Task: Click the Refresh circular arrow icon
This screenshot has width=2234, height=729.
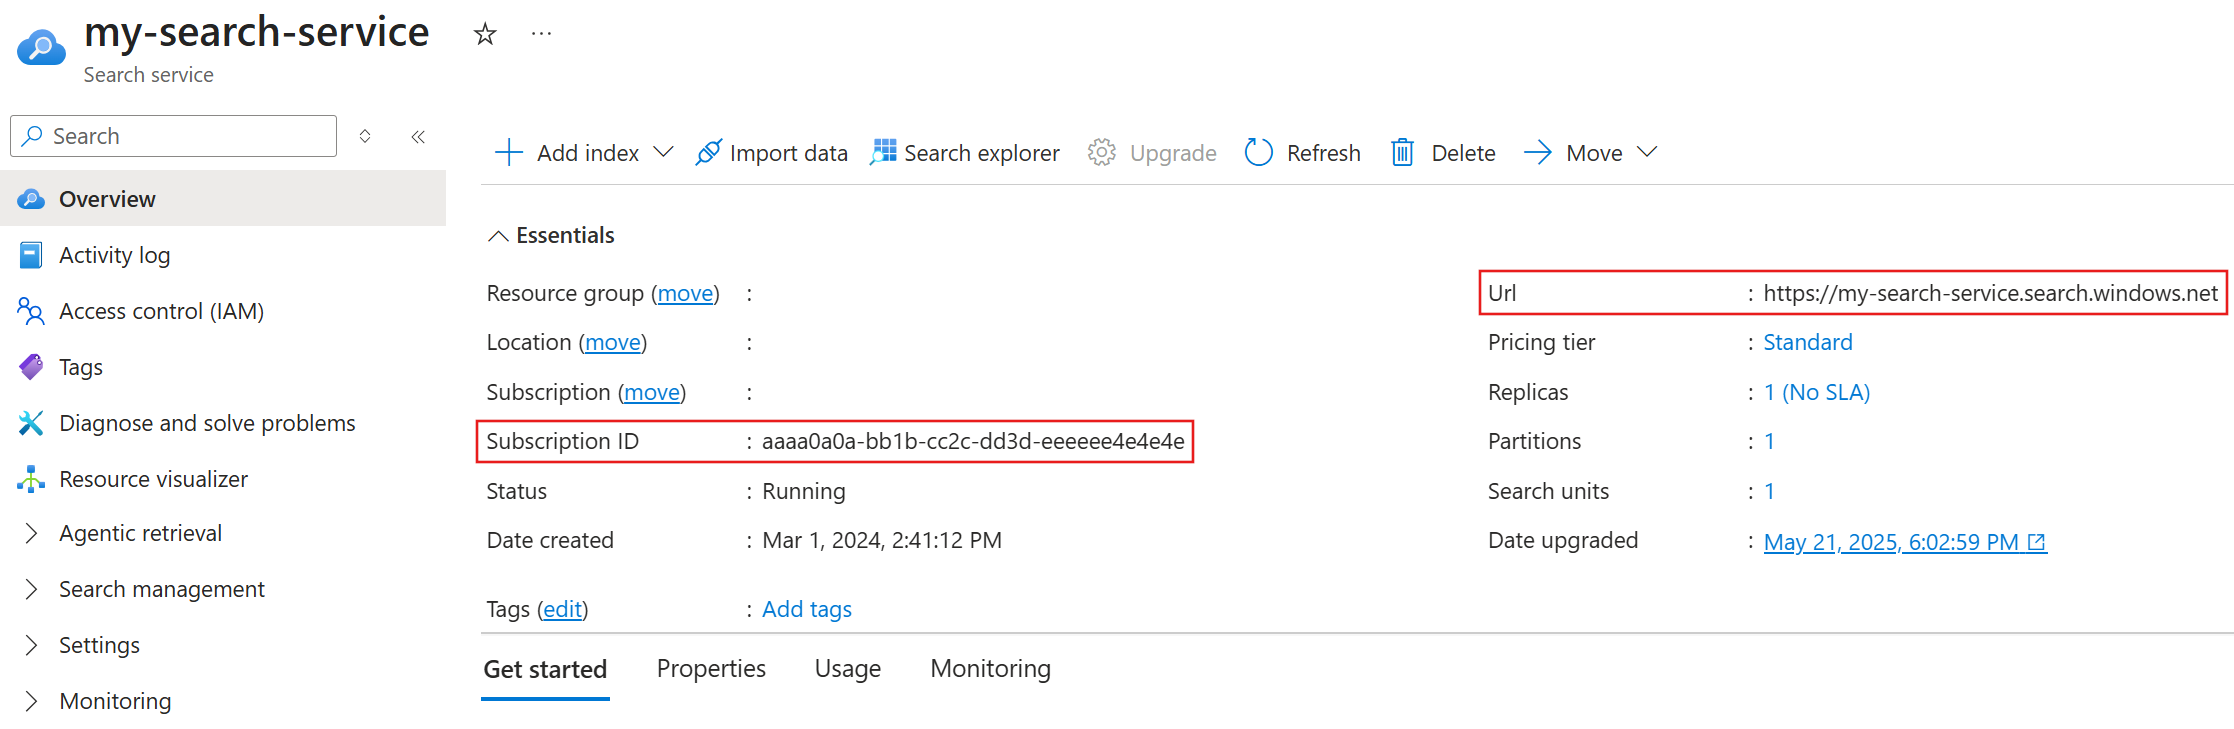Action: (x=1258, y=153)
